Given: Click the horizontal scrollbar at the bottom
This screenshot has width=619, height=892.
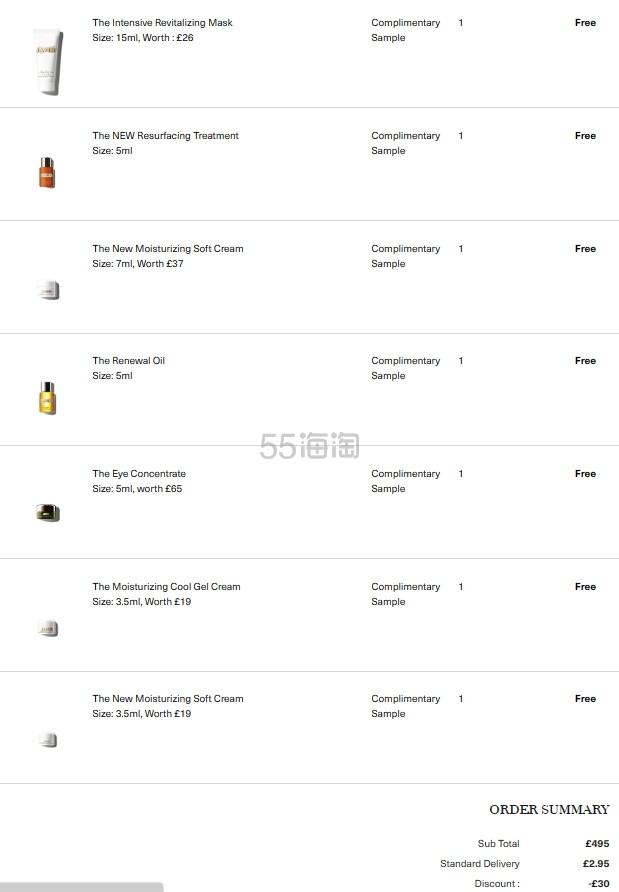Looking at the screenshot, I should click(x=81, y=887).
